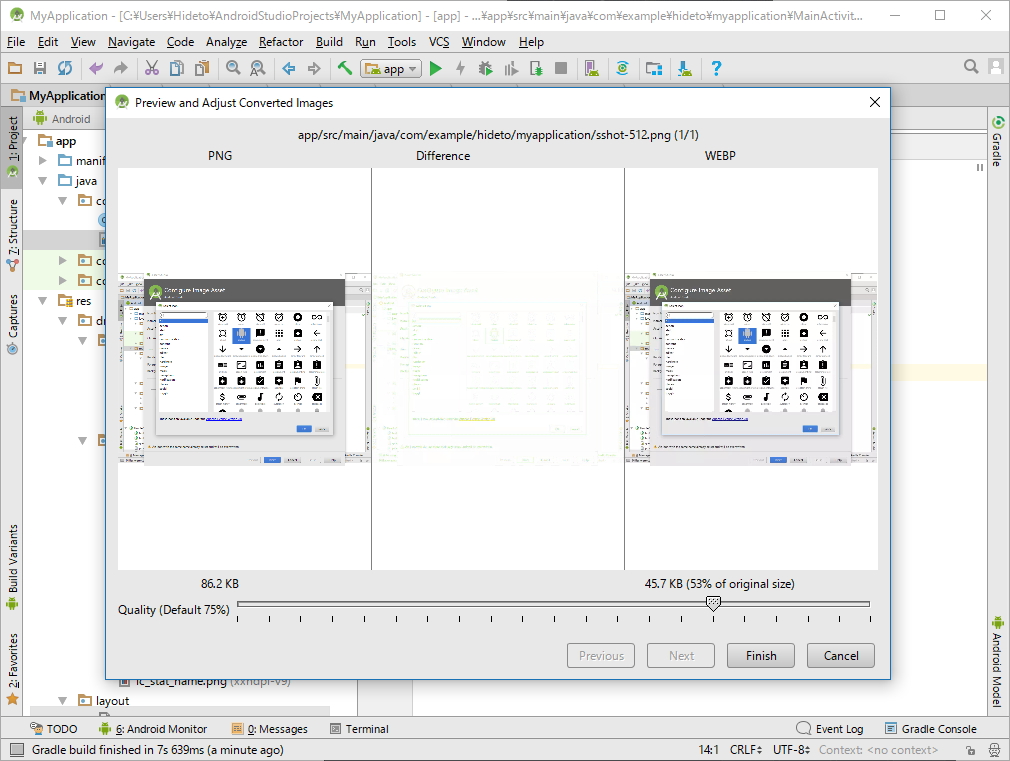Toggle the 2: Favorites tool window
1010x761 pixels.
point(12,669)
